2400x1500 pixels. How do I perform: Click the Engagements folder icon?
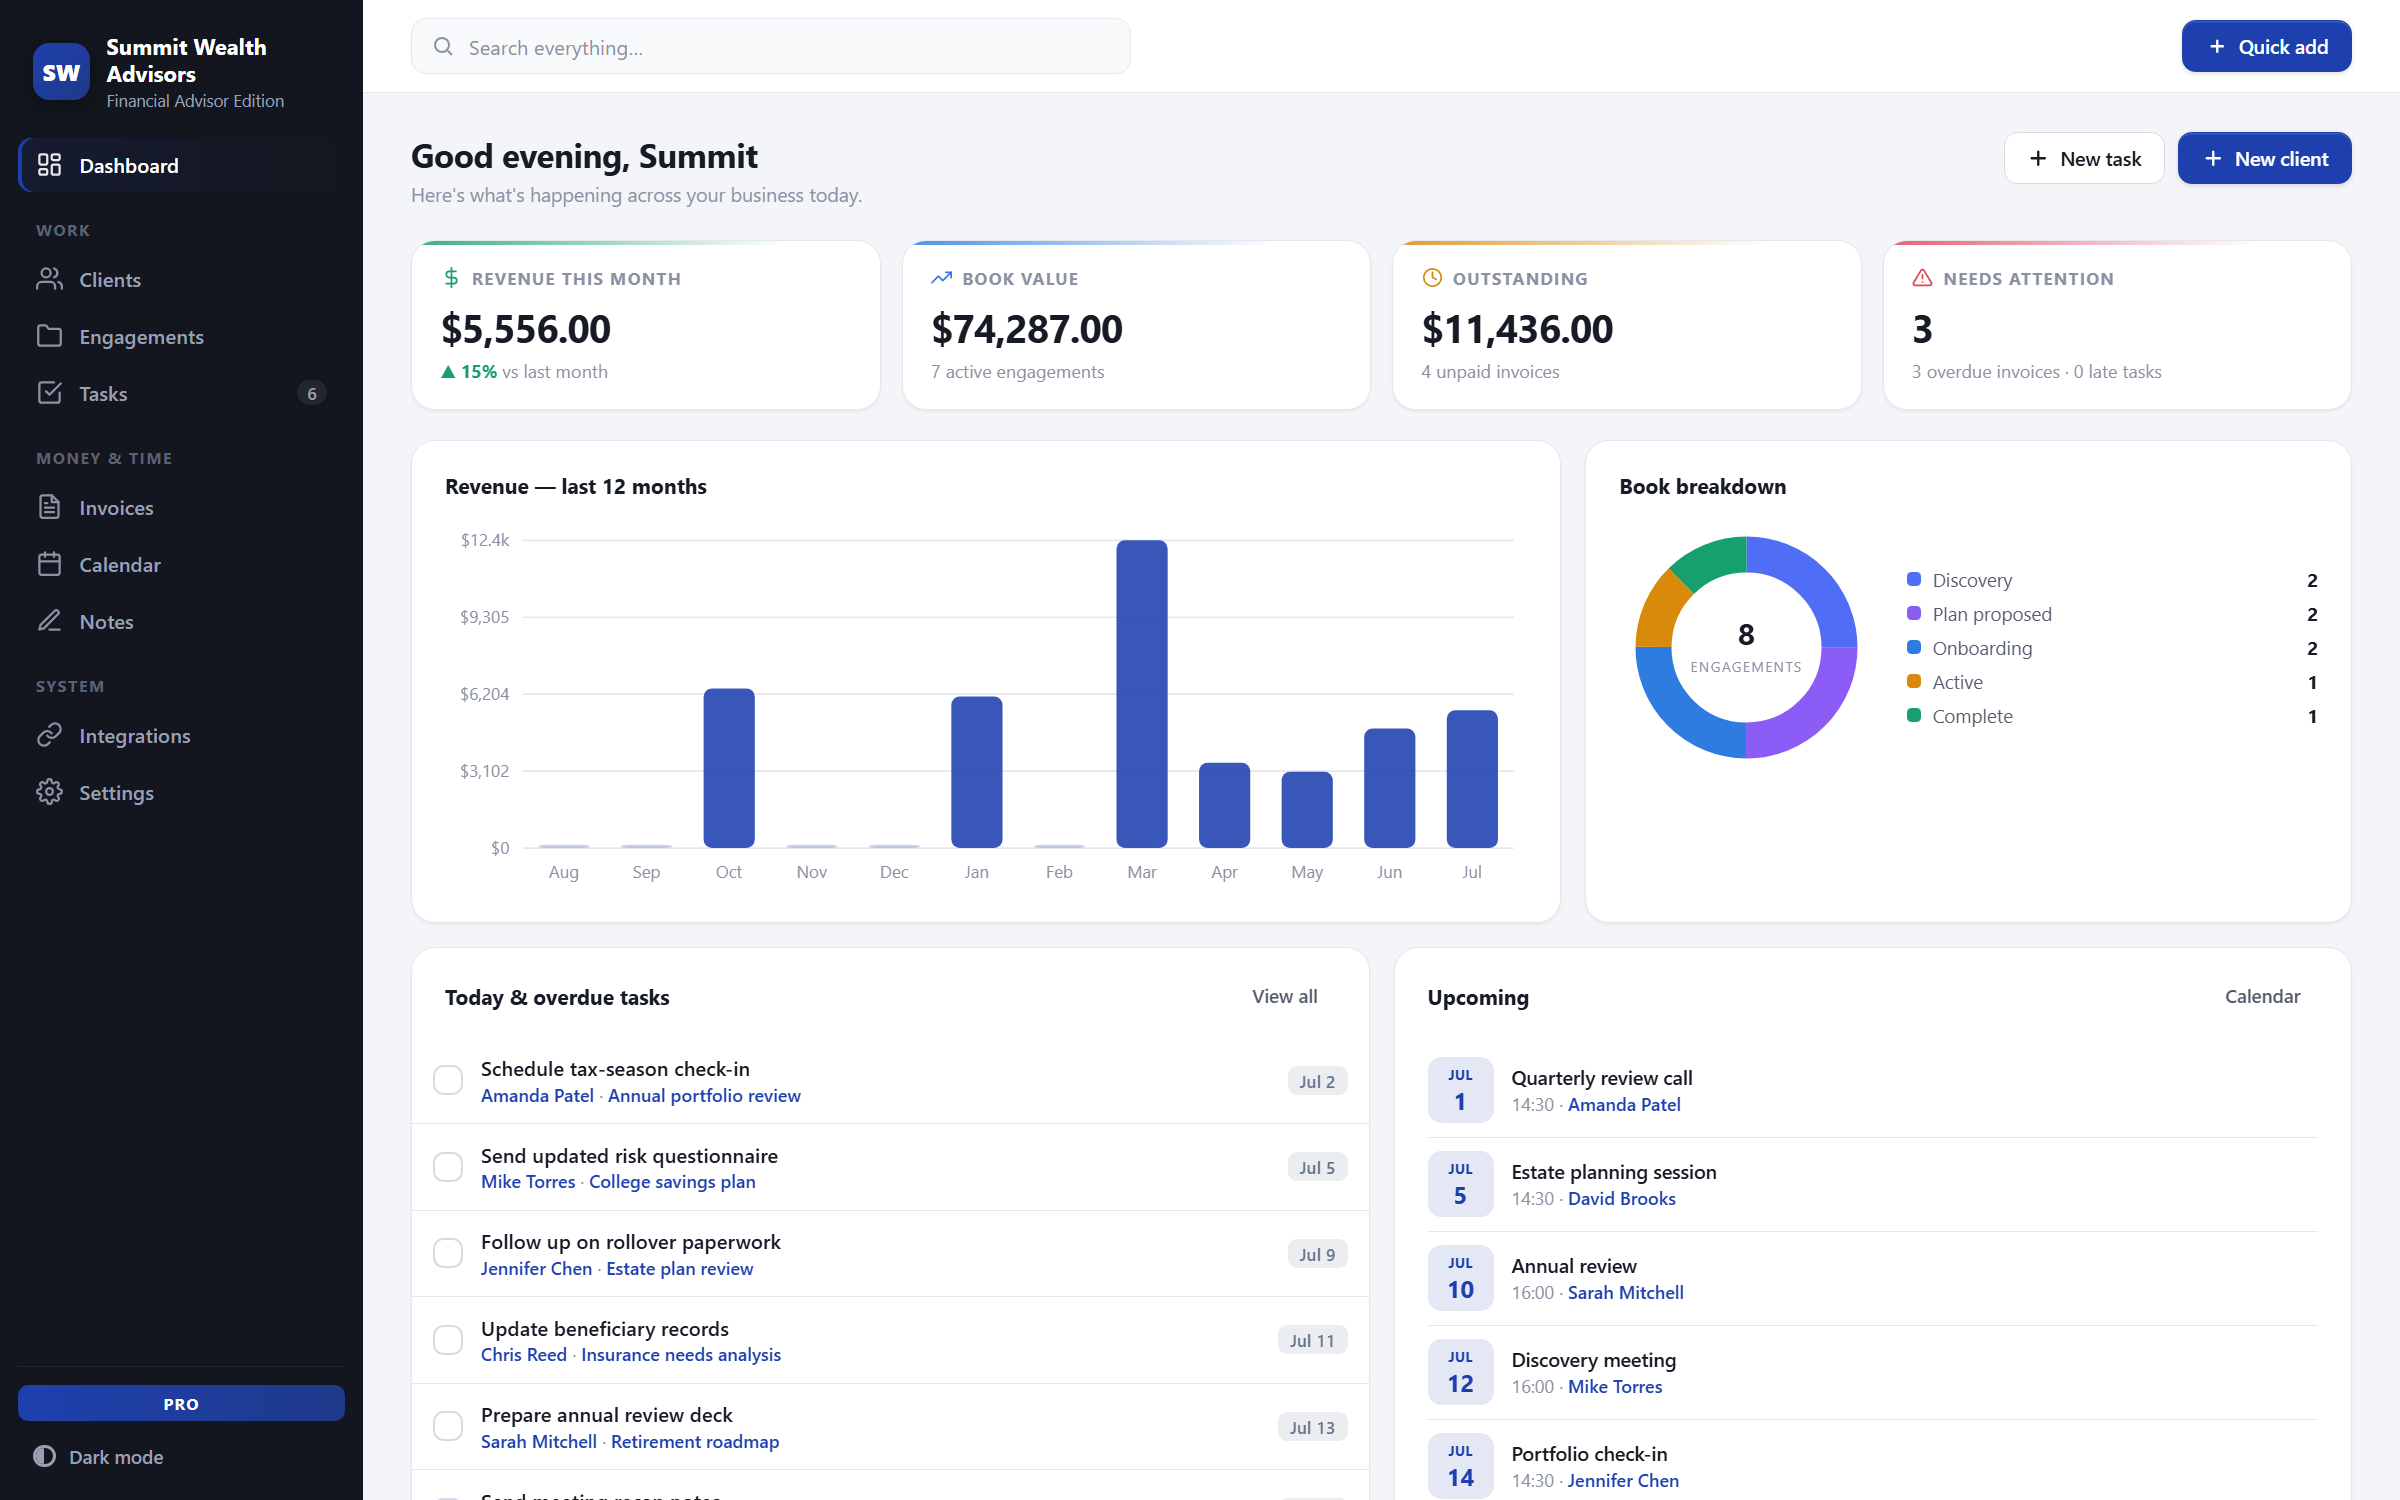49,336
